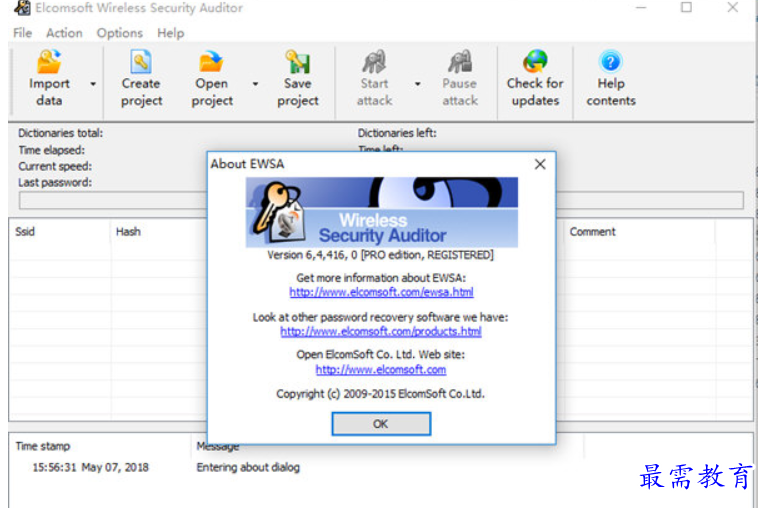
Task: Click the Create project icon
Action: [141, 62]
